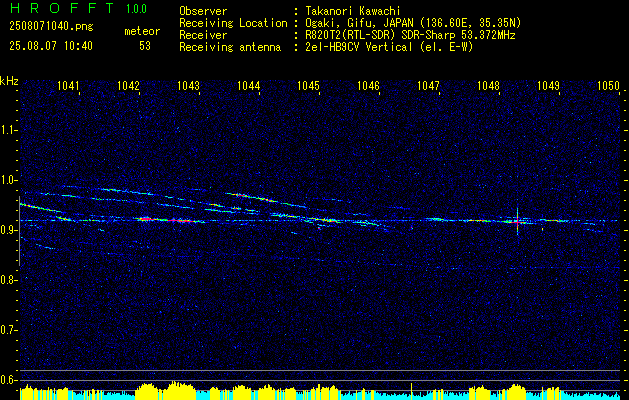Click frequency axis label 0.8
This screenshot has width=629, height=400.
(9, 280)
